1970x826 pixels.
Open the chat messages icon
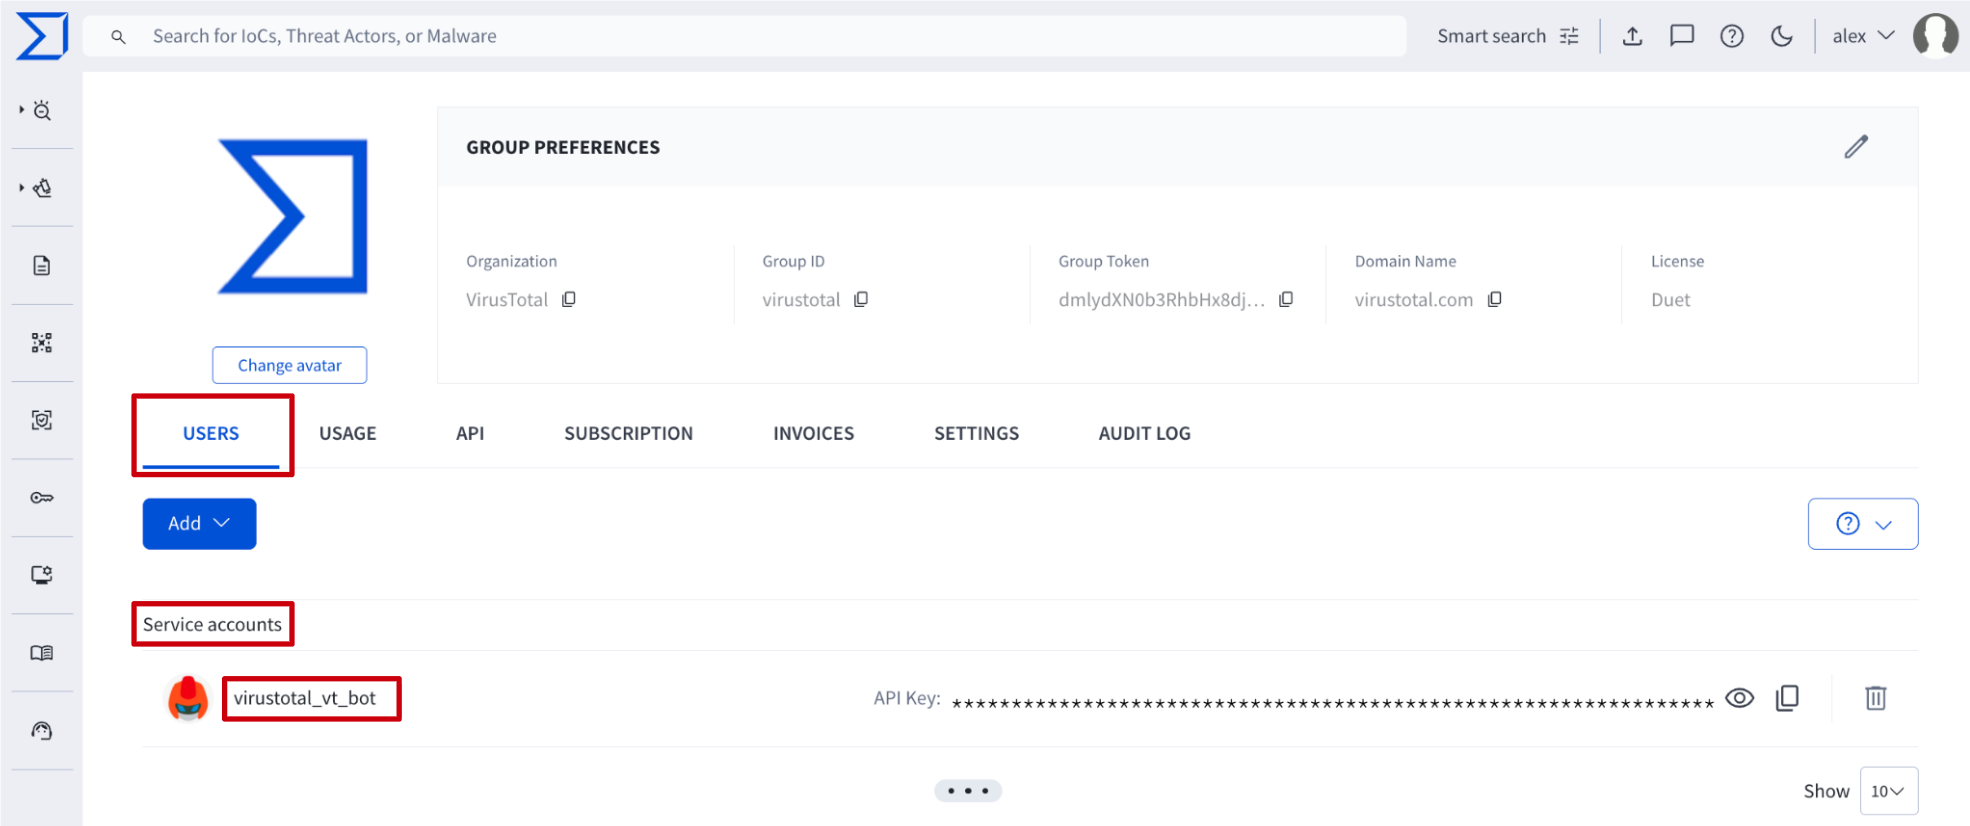[x=1682, y=36]
